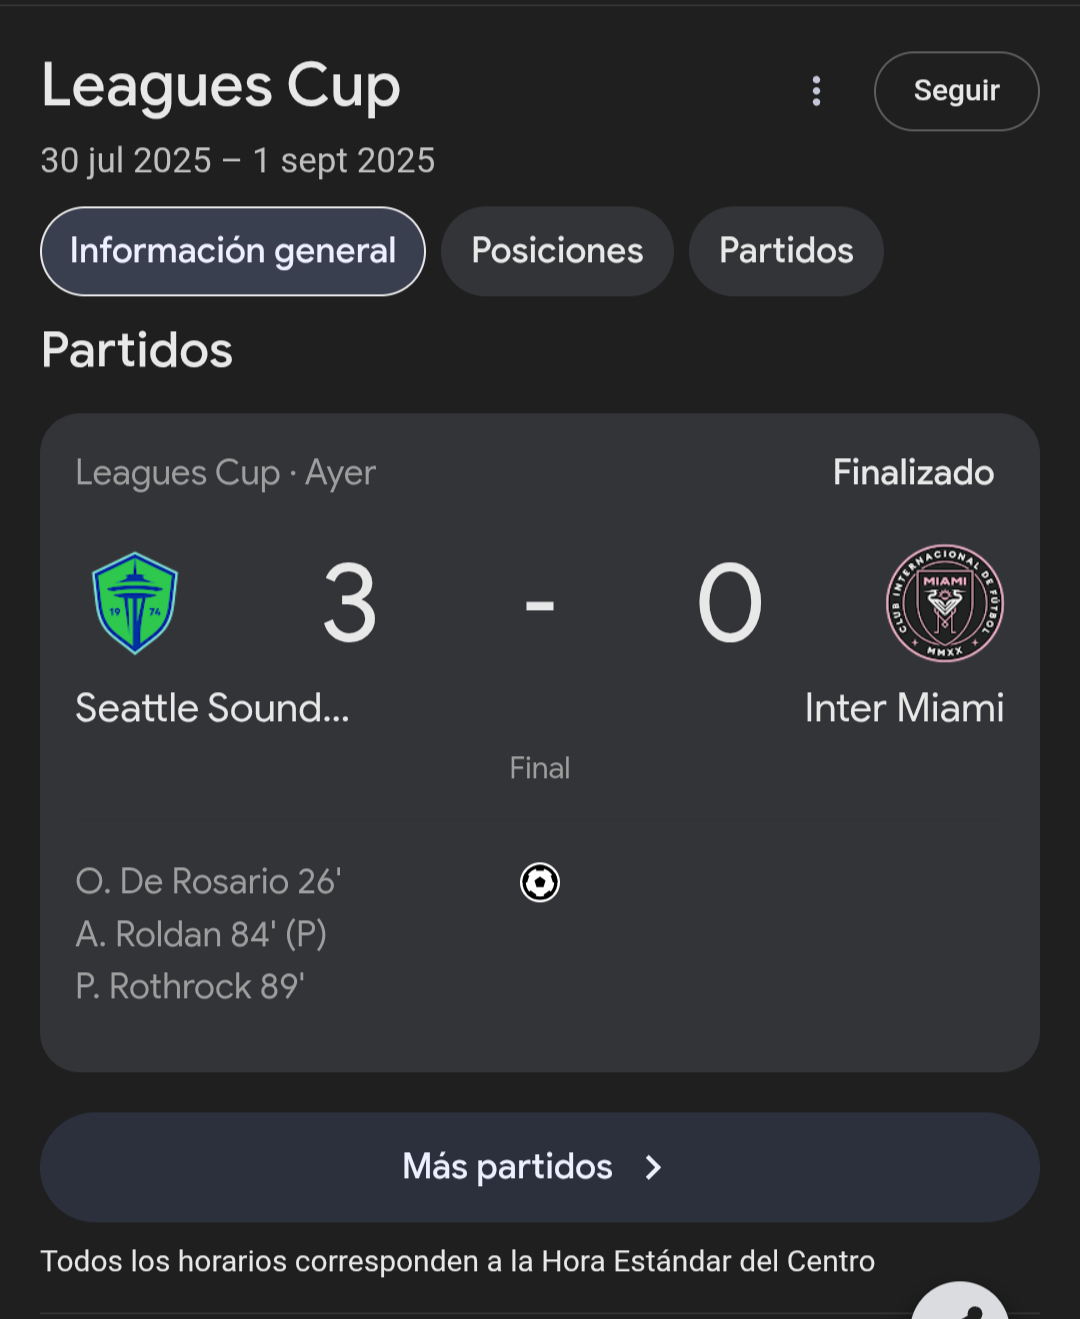
Task: Tap the Seattle Sounders crest logo
Action: point(135,603)
